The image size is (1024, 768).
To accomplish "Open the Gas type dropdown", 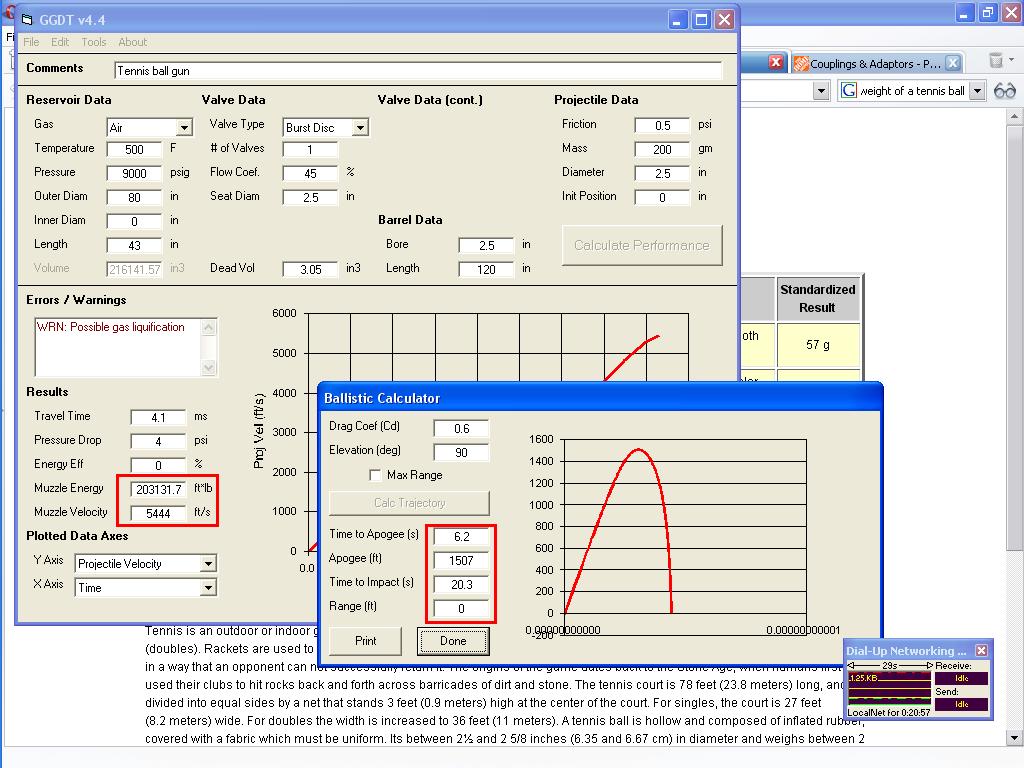I will point(184,128).
